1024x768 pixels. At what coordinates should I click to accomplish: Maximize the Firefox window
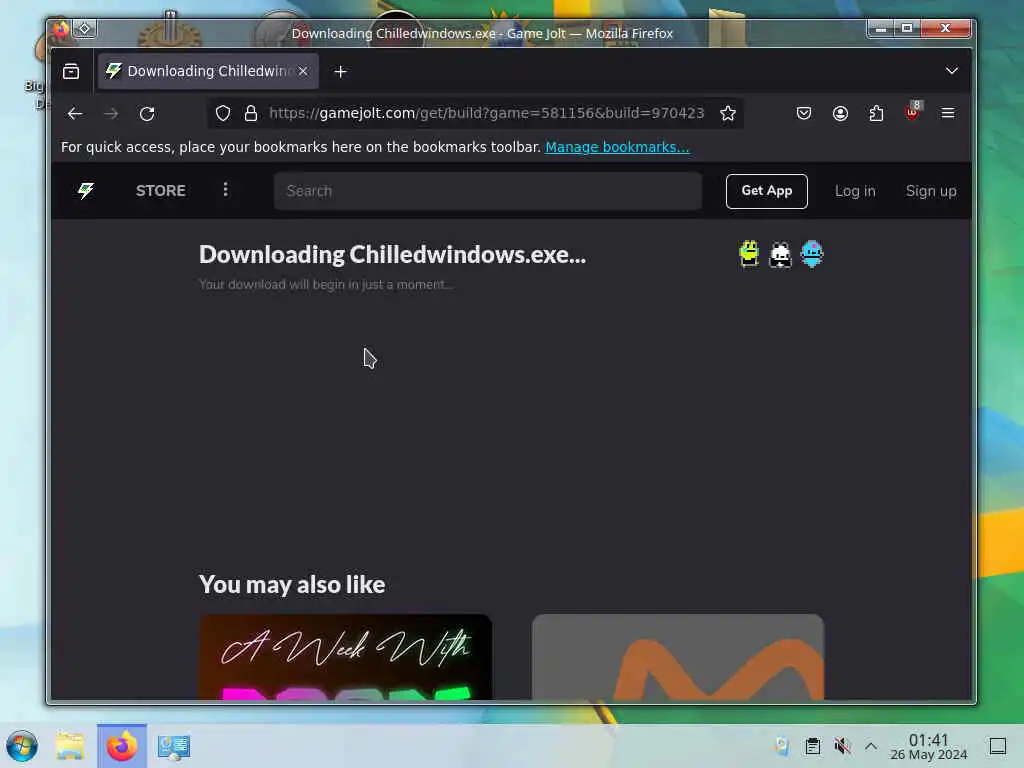tap(907, 28)
